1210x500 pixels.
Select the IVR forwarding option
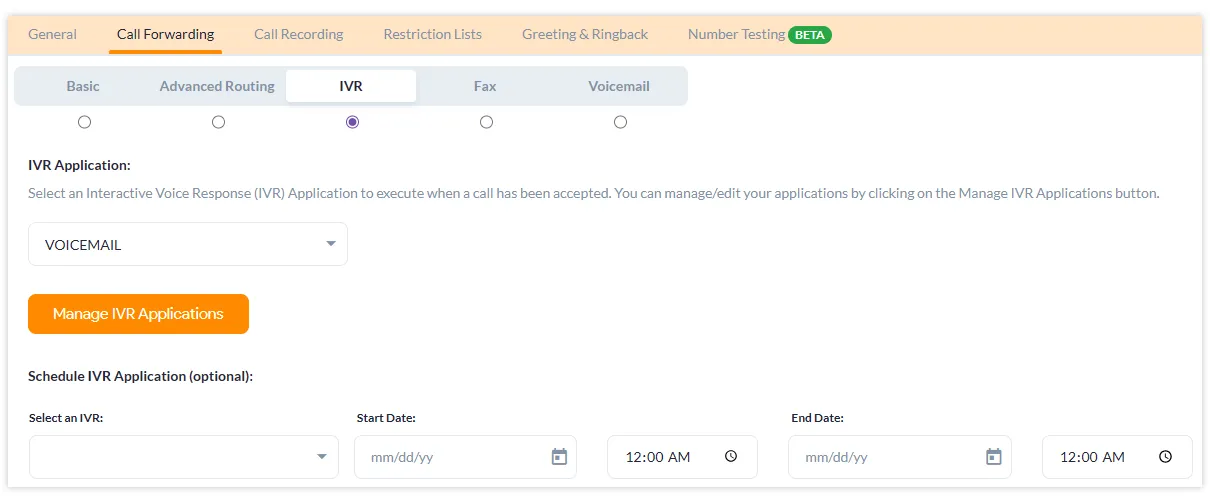[x=351, y=86]
